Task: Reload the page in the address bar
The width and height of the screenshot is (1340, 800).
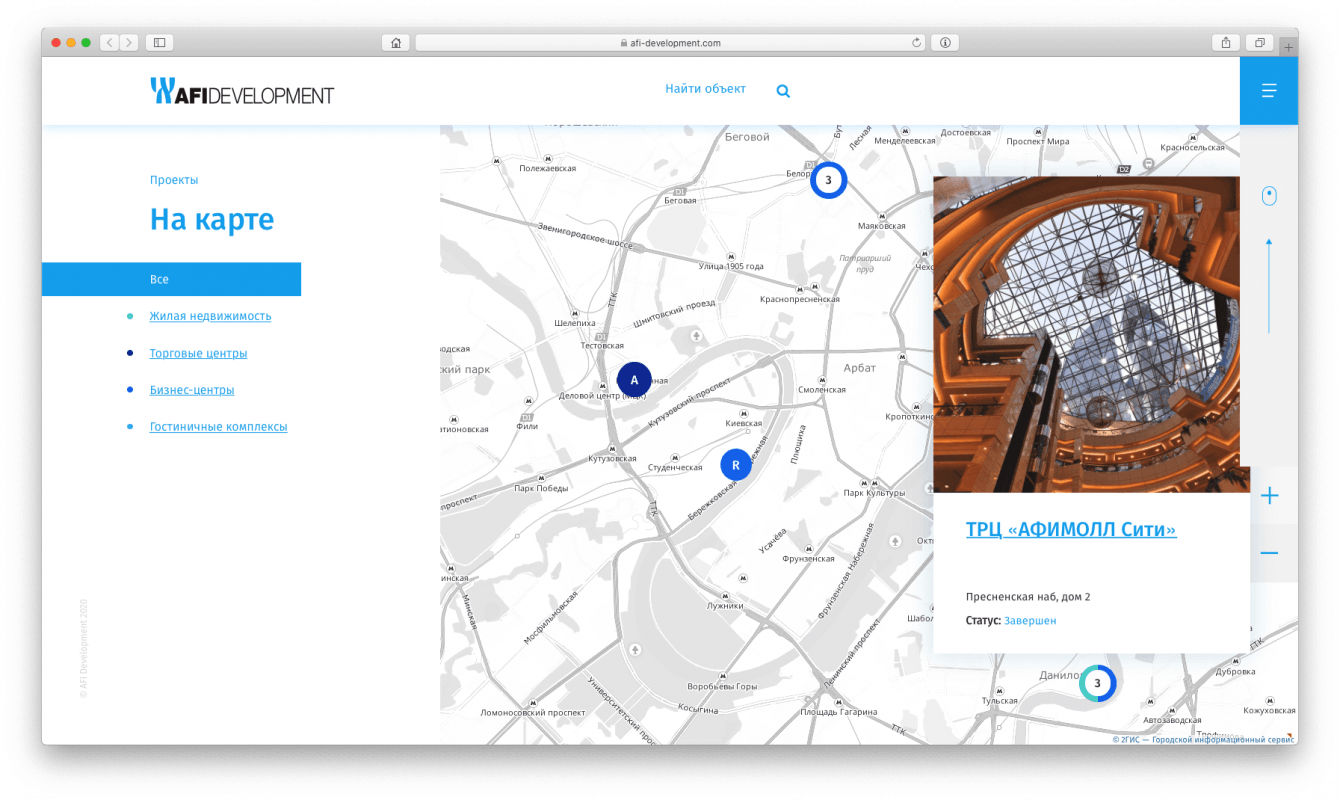Action: (916, 43)
